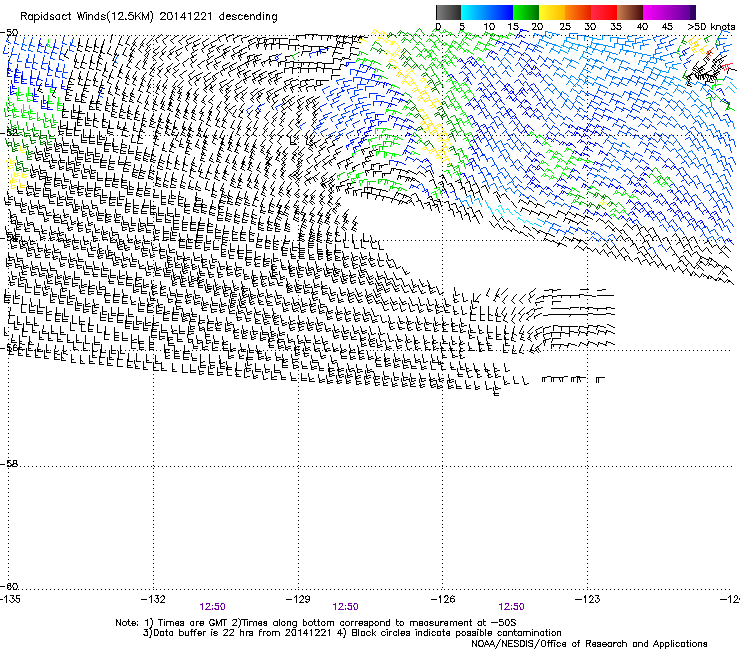
Task: Click the title 'Rapidsact Winds(12.5KM) 20141221 descending'
Action: tap(149, 17)
